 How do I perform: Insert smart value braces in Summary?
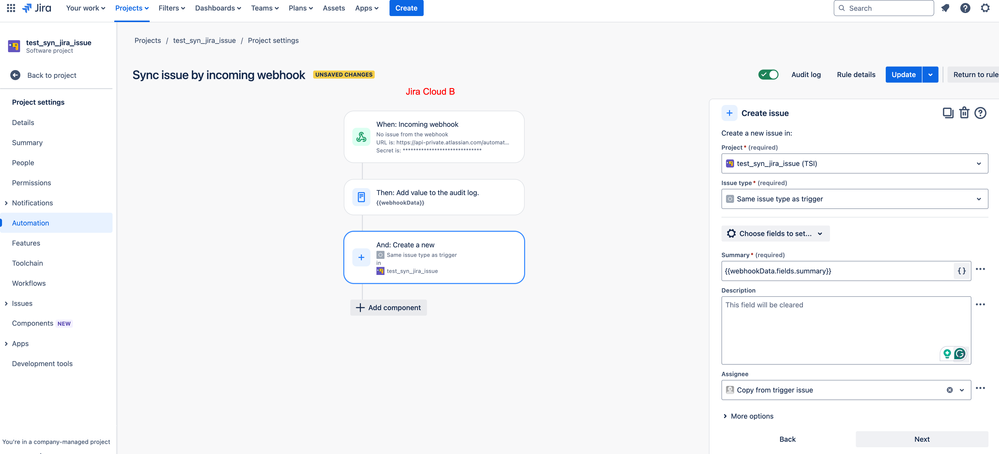(961, 271)
